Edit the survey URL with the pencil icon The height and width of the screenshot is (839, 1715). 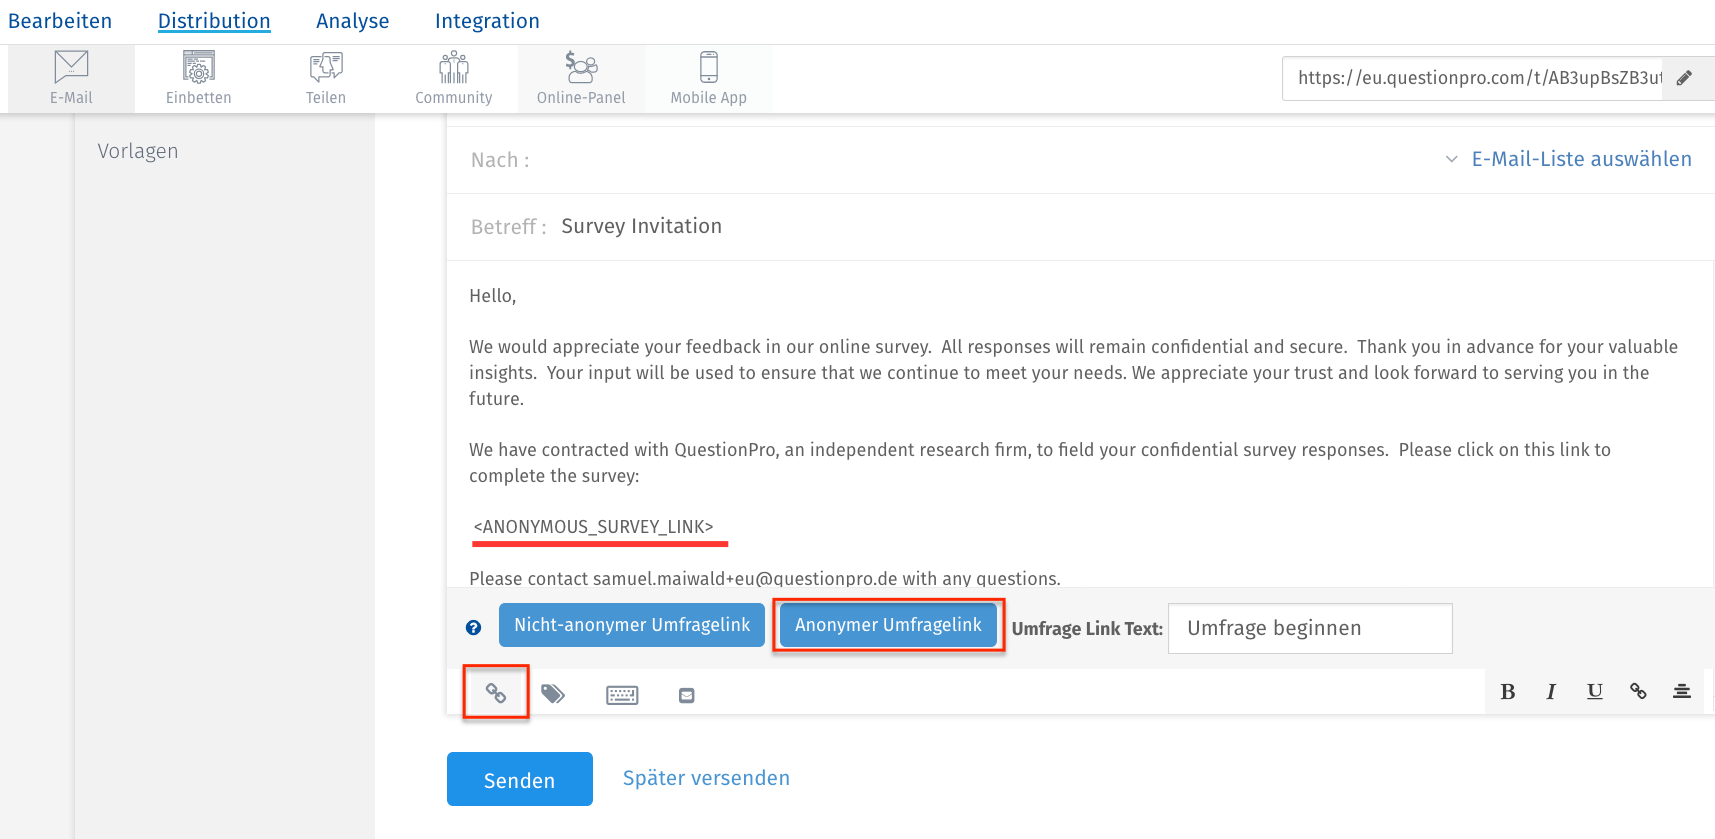[1685, 78]
